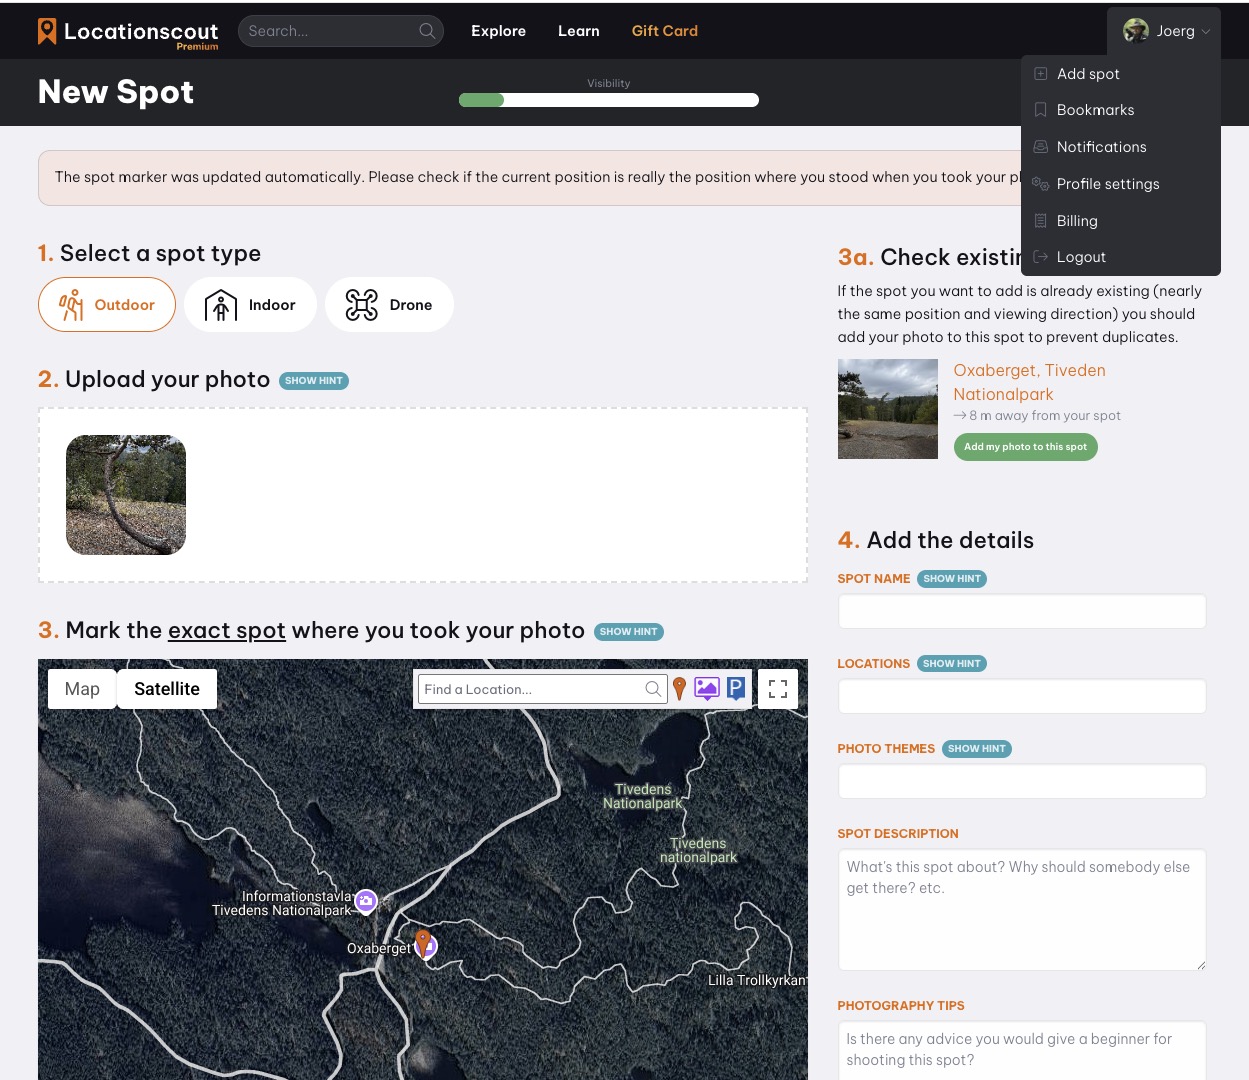The width and height of the screenshot is (1249, 1080).
Task: Click the Oxaberget existing spot thumbnail
Action: point(888,409)
